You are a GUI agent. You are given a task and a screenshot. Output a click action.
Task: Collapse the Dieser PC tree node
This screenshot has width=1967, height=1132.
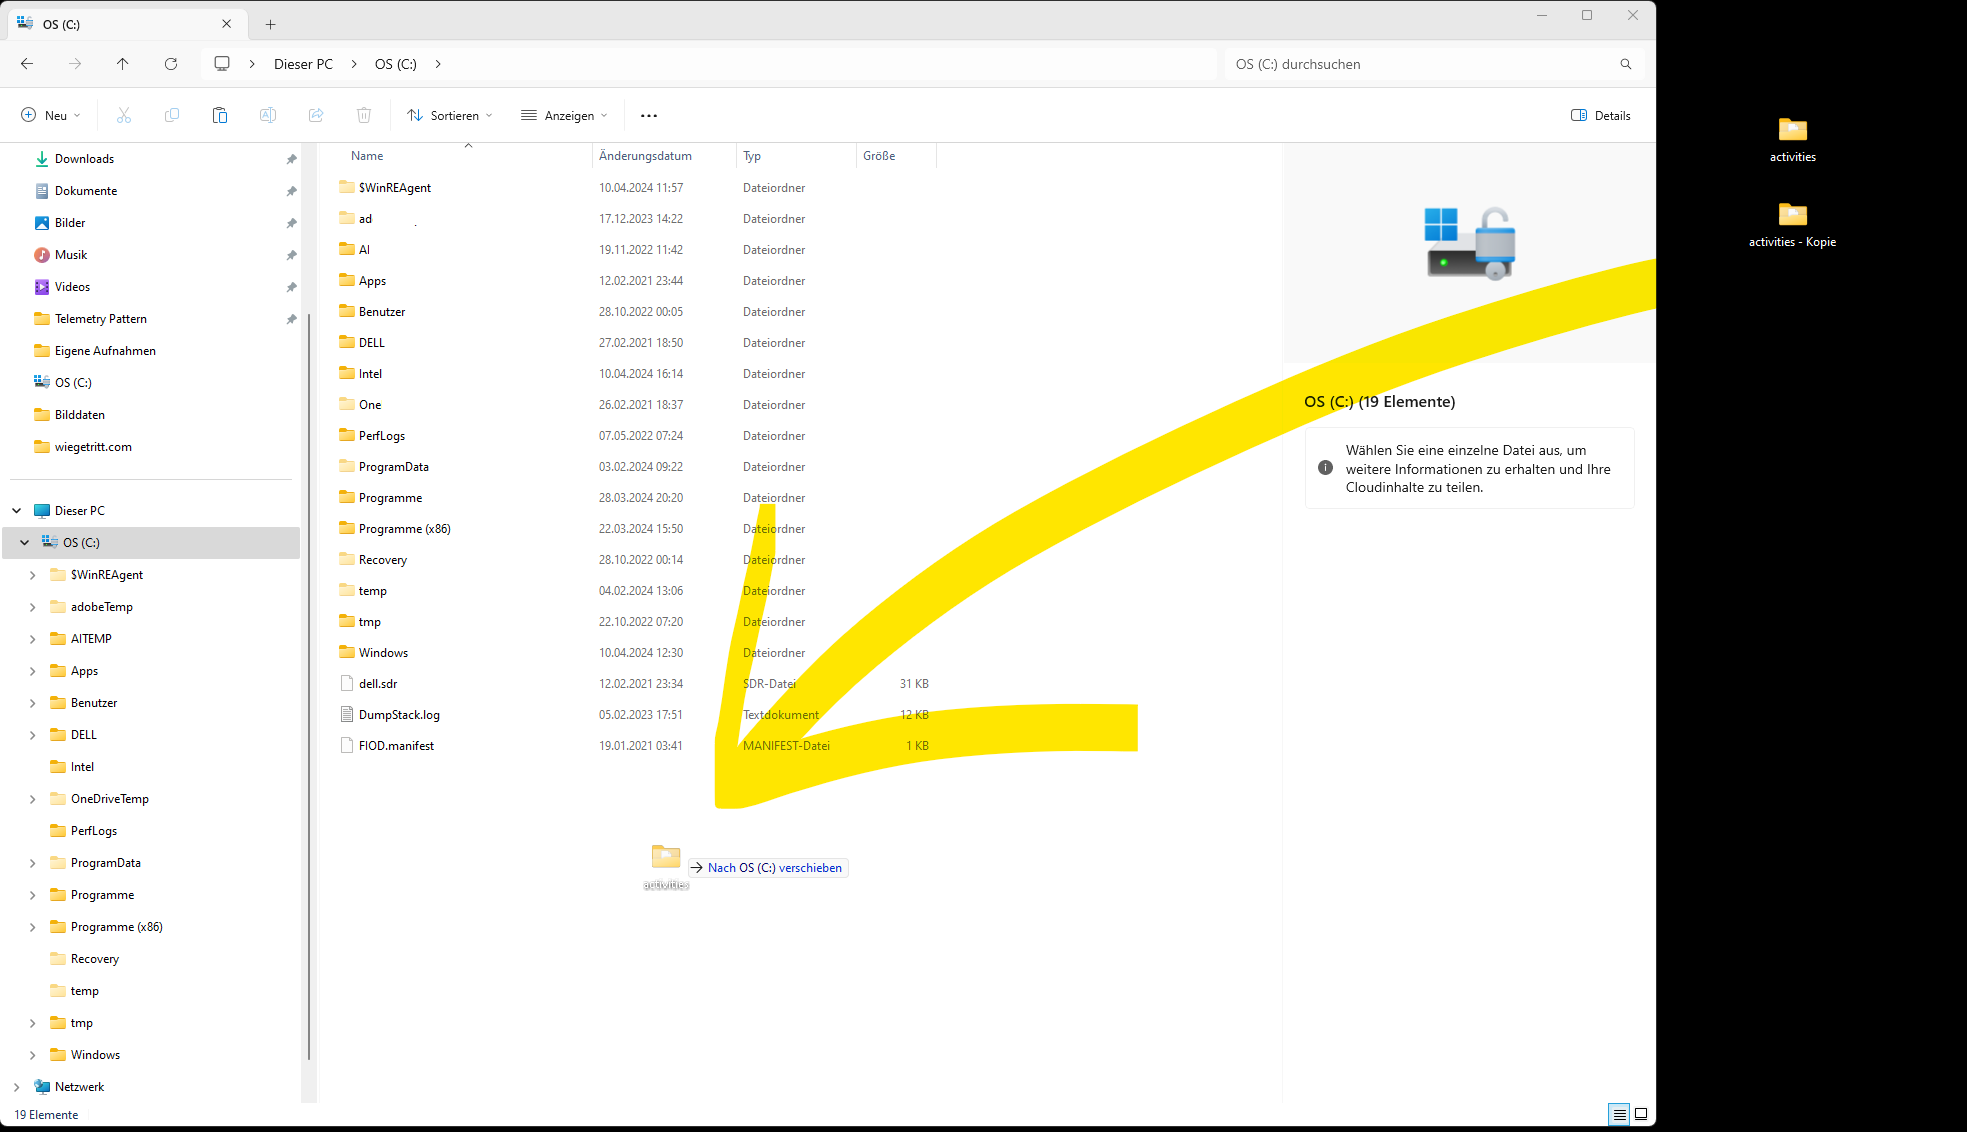[17, 511]
